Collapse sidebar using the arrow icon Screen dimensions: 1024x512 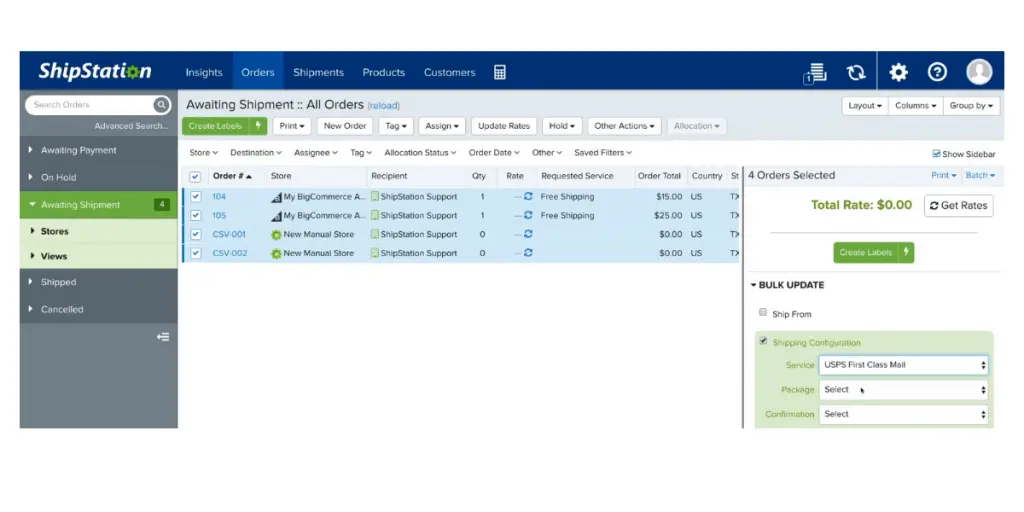(163, 337)
